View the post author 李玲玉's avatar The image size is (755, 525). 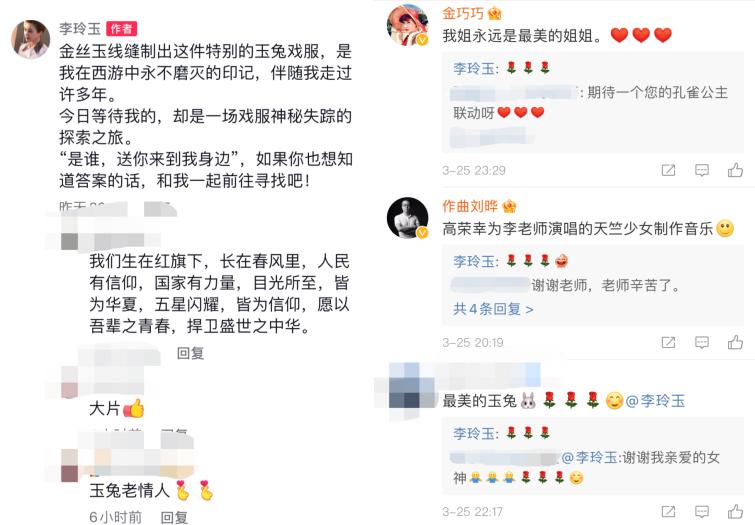tap(31, 39)
